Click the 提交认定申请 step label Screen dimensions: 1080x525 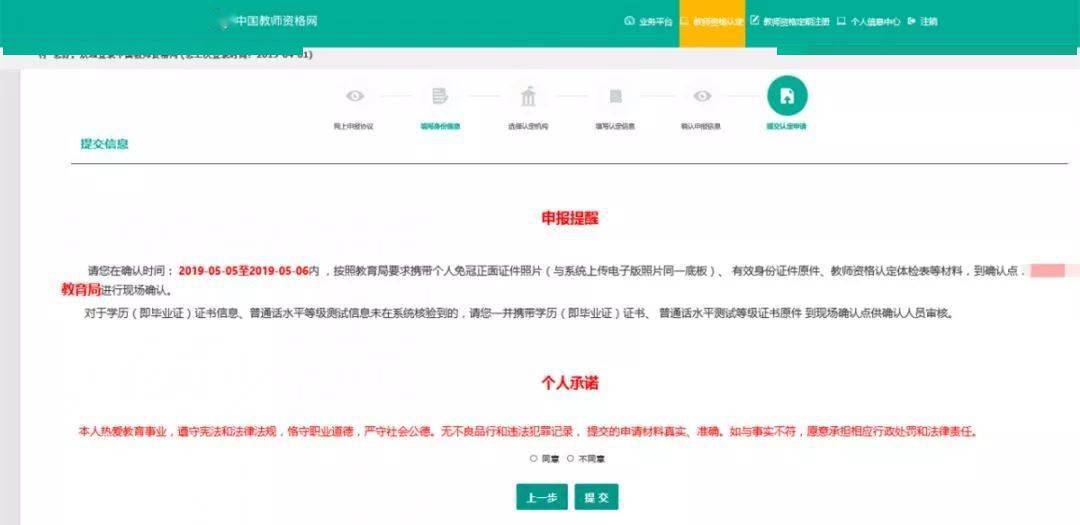point(787,127)
